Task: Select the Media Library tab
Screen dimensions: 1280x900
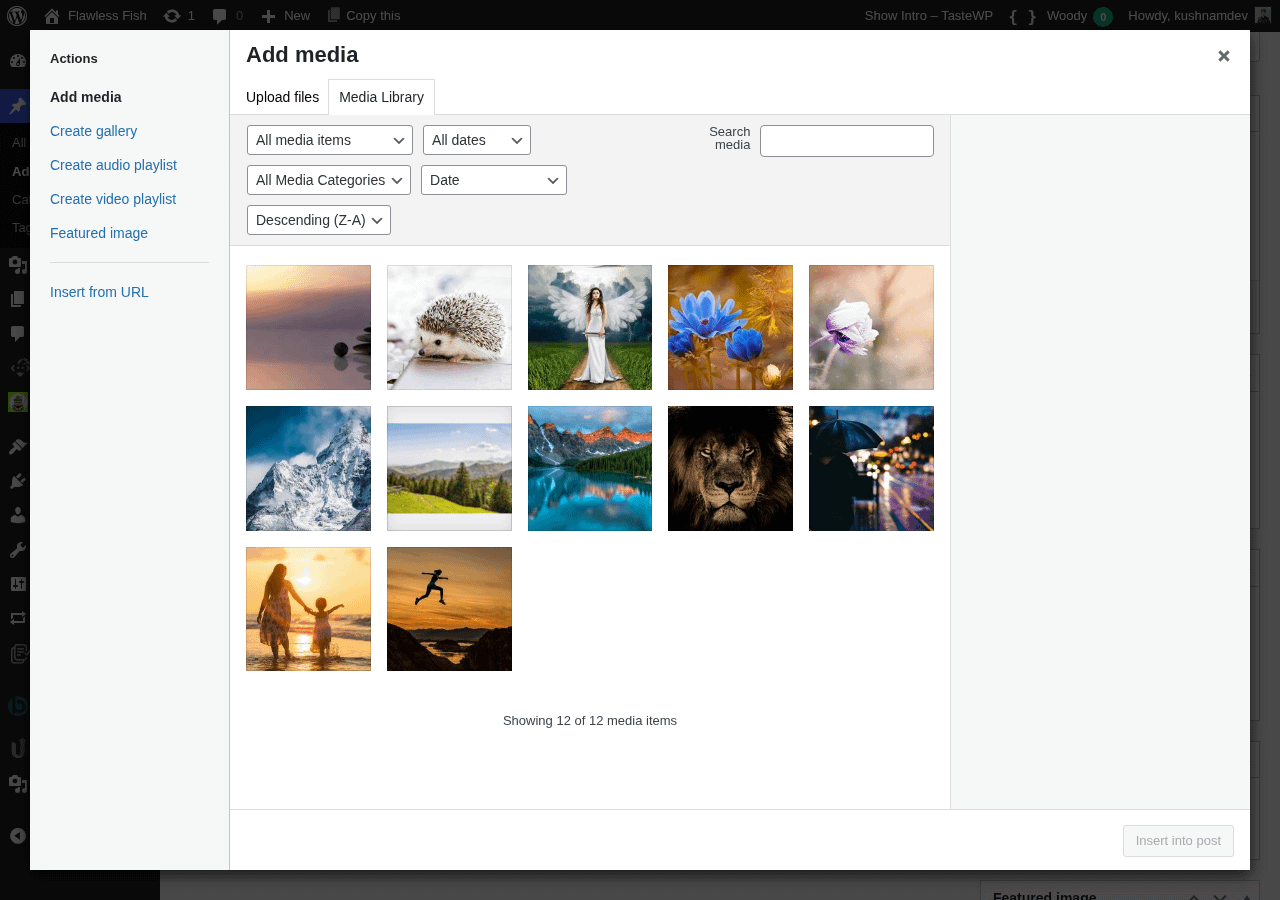Action: [381, 97]
